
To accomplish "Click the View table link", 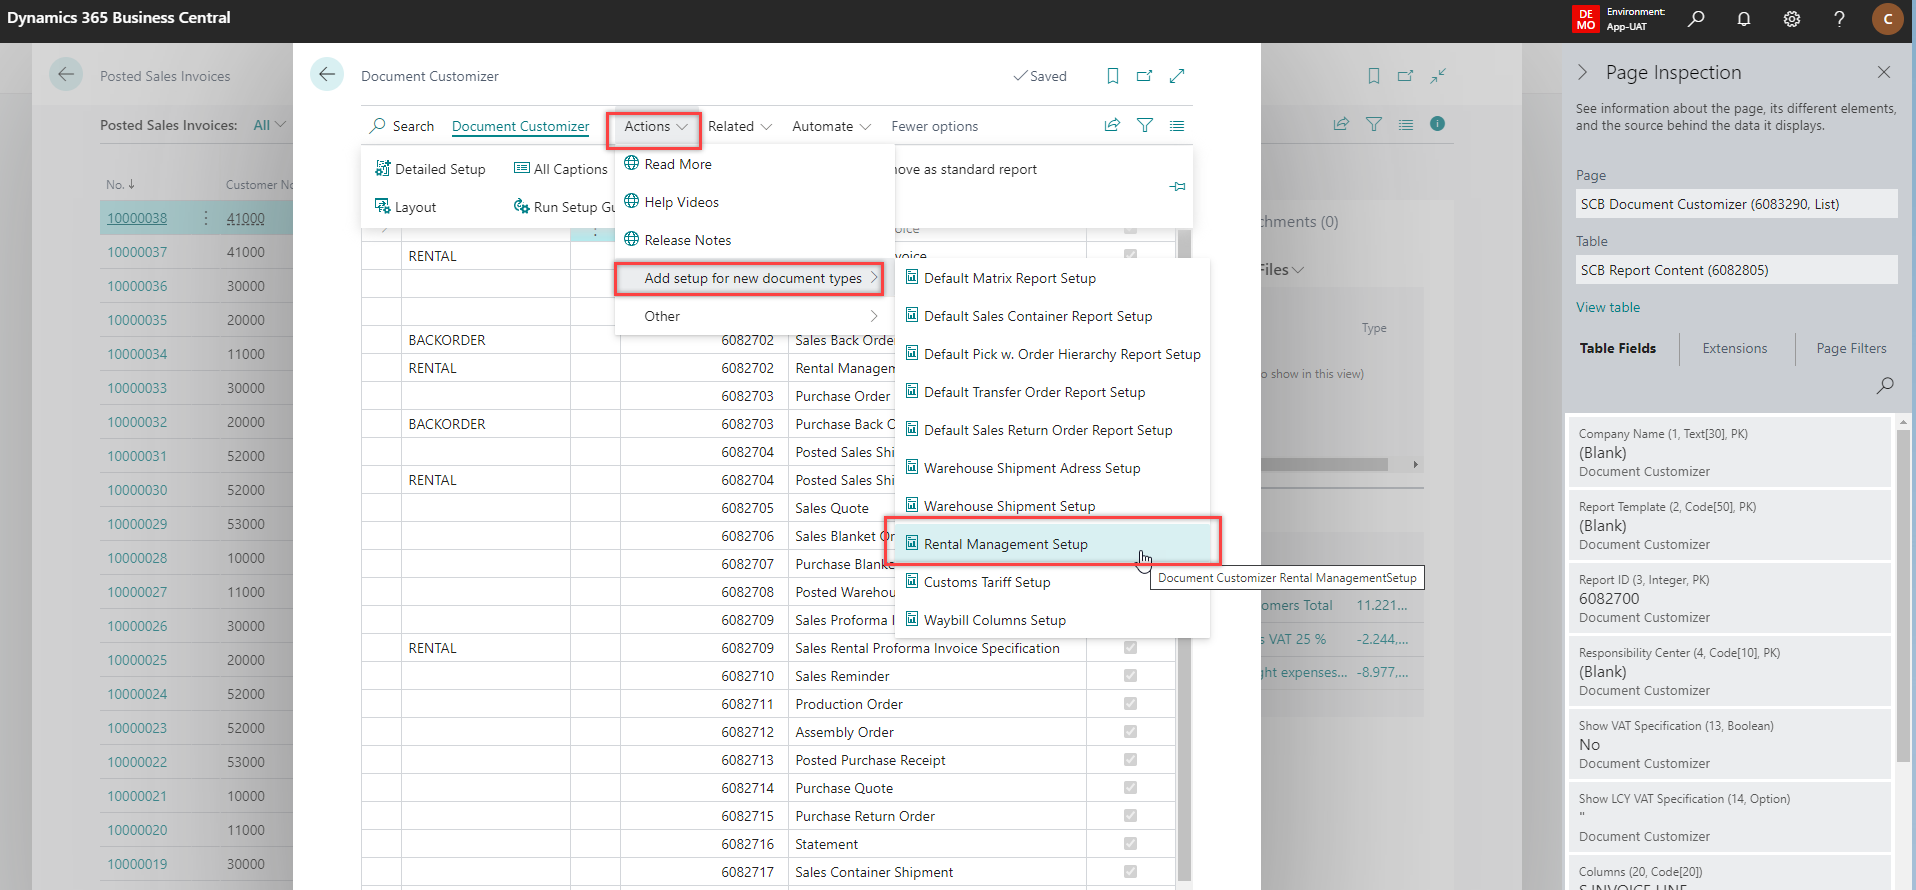I will pos(1608,307).
